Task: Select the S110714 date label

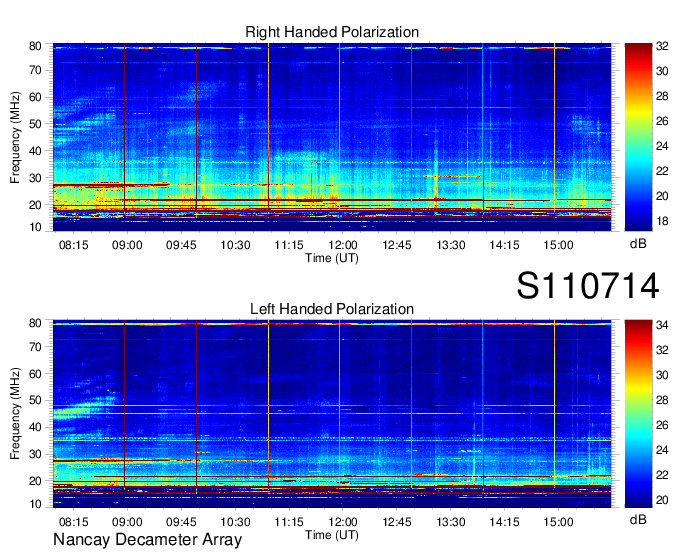Action: point(588,286)
